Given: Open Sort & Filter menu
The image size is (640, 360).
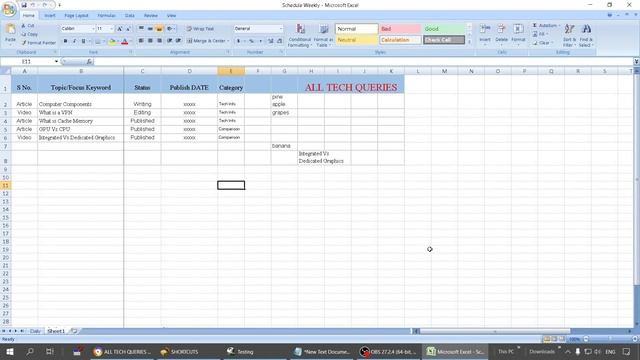Looking at the screenshot, I should [569, 35].
